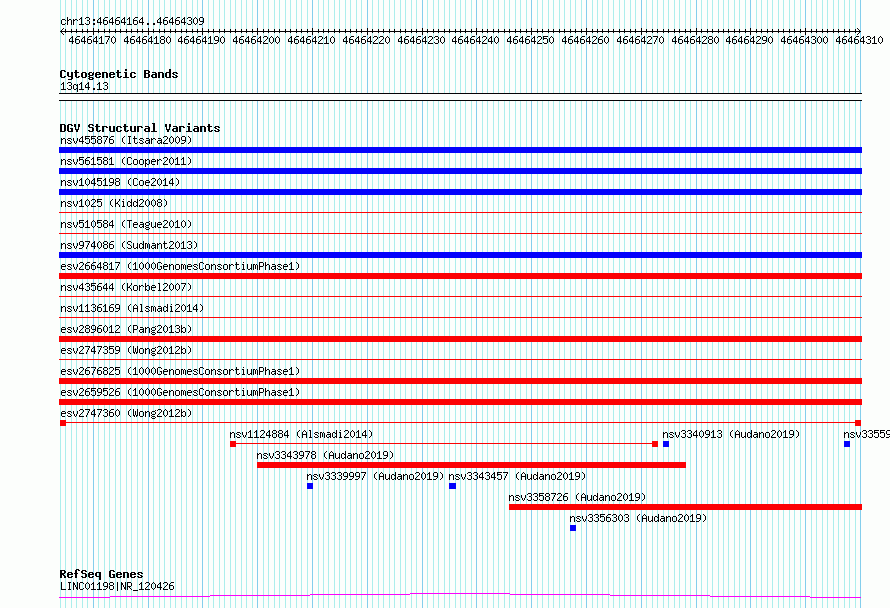890x608 pixels.
Task: Click the blue marker of nsv3343457
Action: (452, 486)
